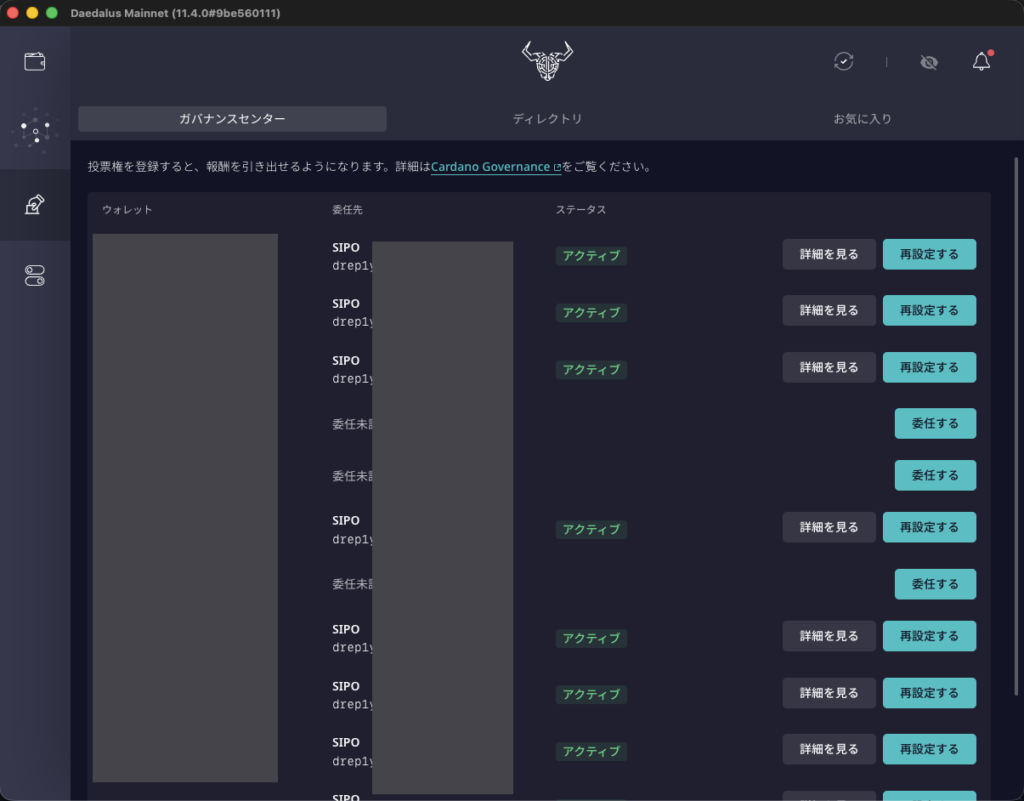
Task: Click the vertical scrollbar of the wallet list
Action: [x=1016, y=427]
